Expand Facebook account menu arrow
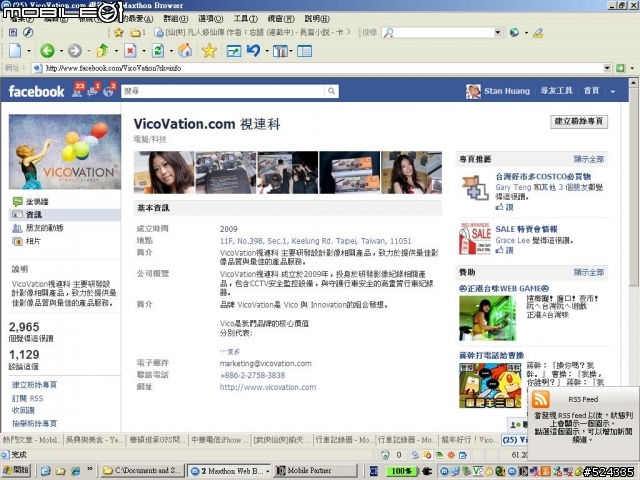The image size is (640, 480). [x=613, y=91]
